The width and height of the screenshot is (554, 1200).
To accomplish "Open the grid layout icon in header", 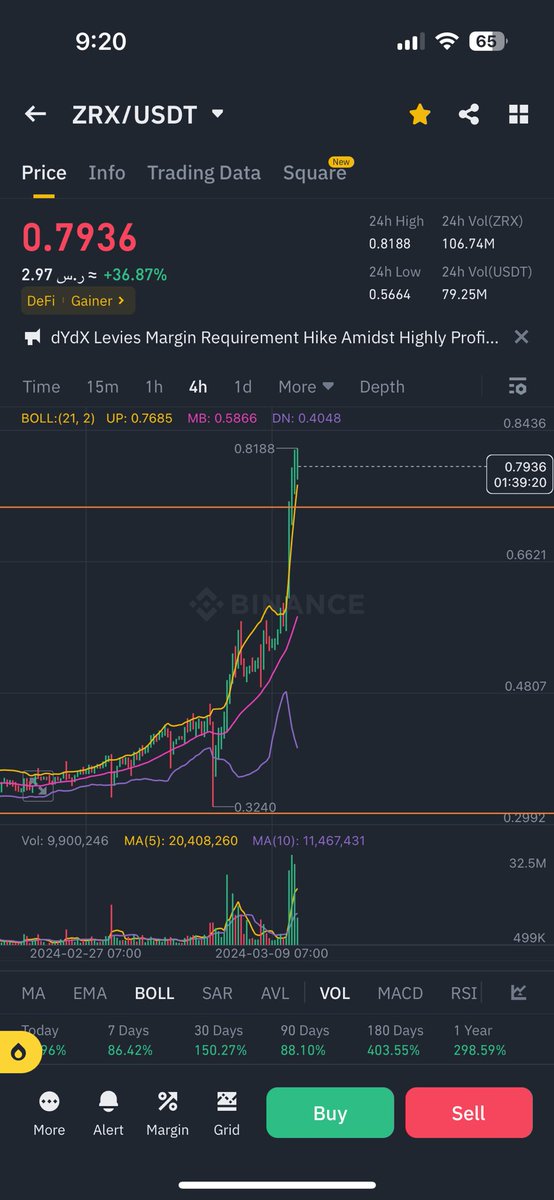I will (518, 114).
